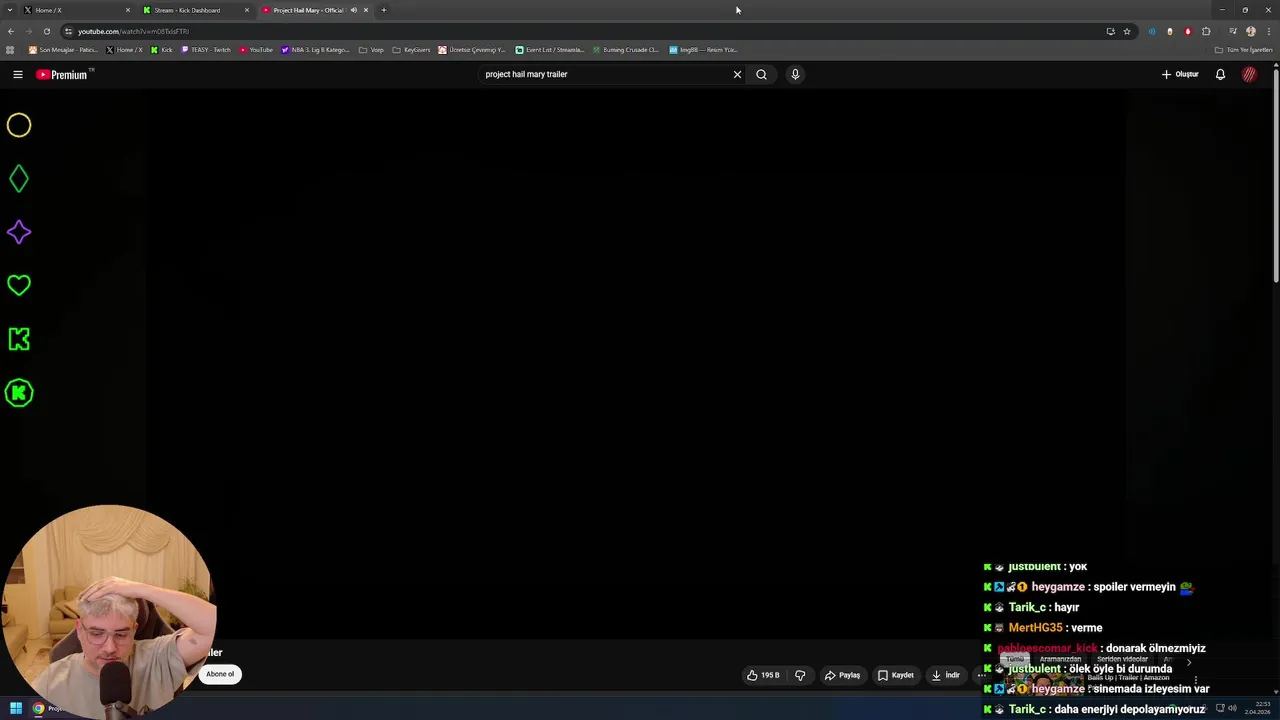Close the Home / X tab
The height and width of the screenshot is (720, 1280).
point(128,10)
